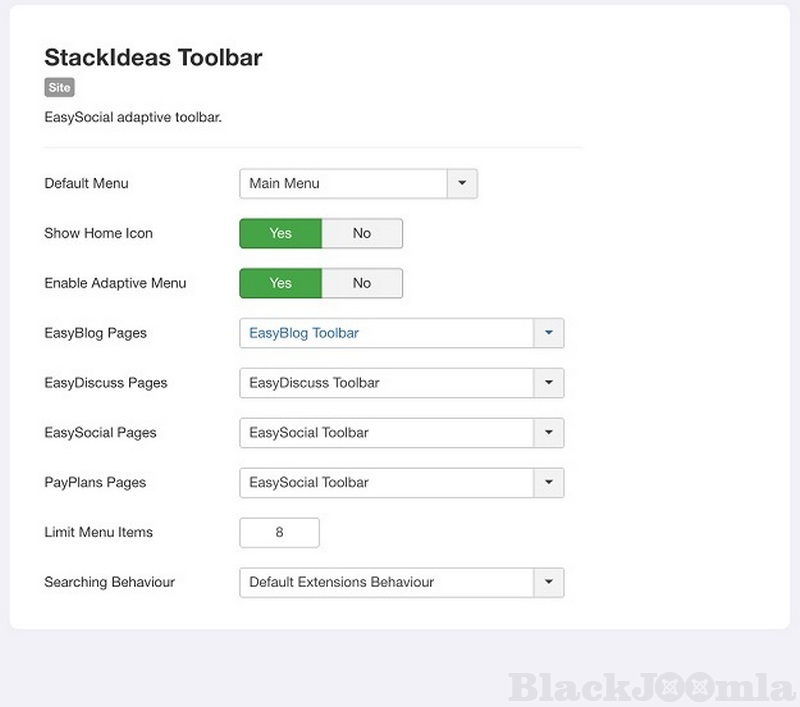Click the Searching Behaviour dropdown arrow
The image size is (800, 707).
tap(549, 582)
